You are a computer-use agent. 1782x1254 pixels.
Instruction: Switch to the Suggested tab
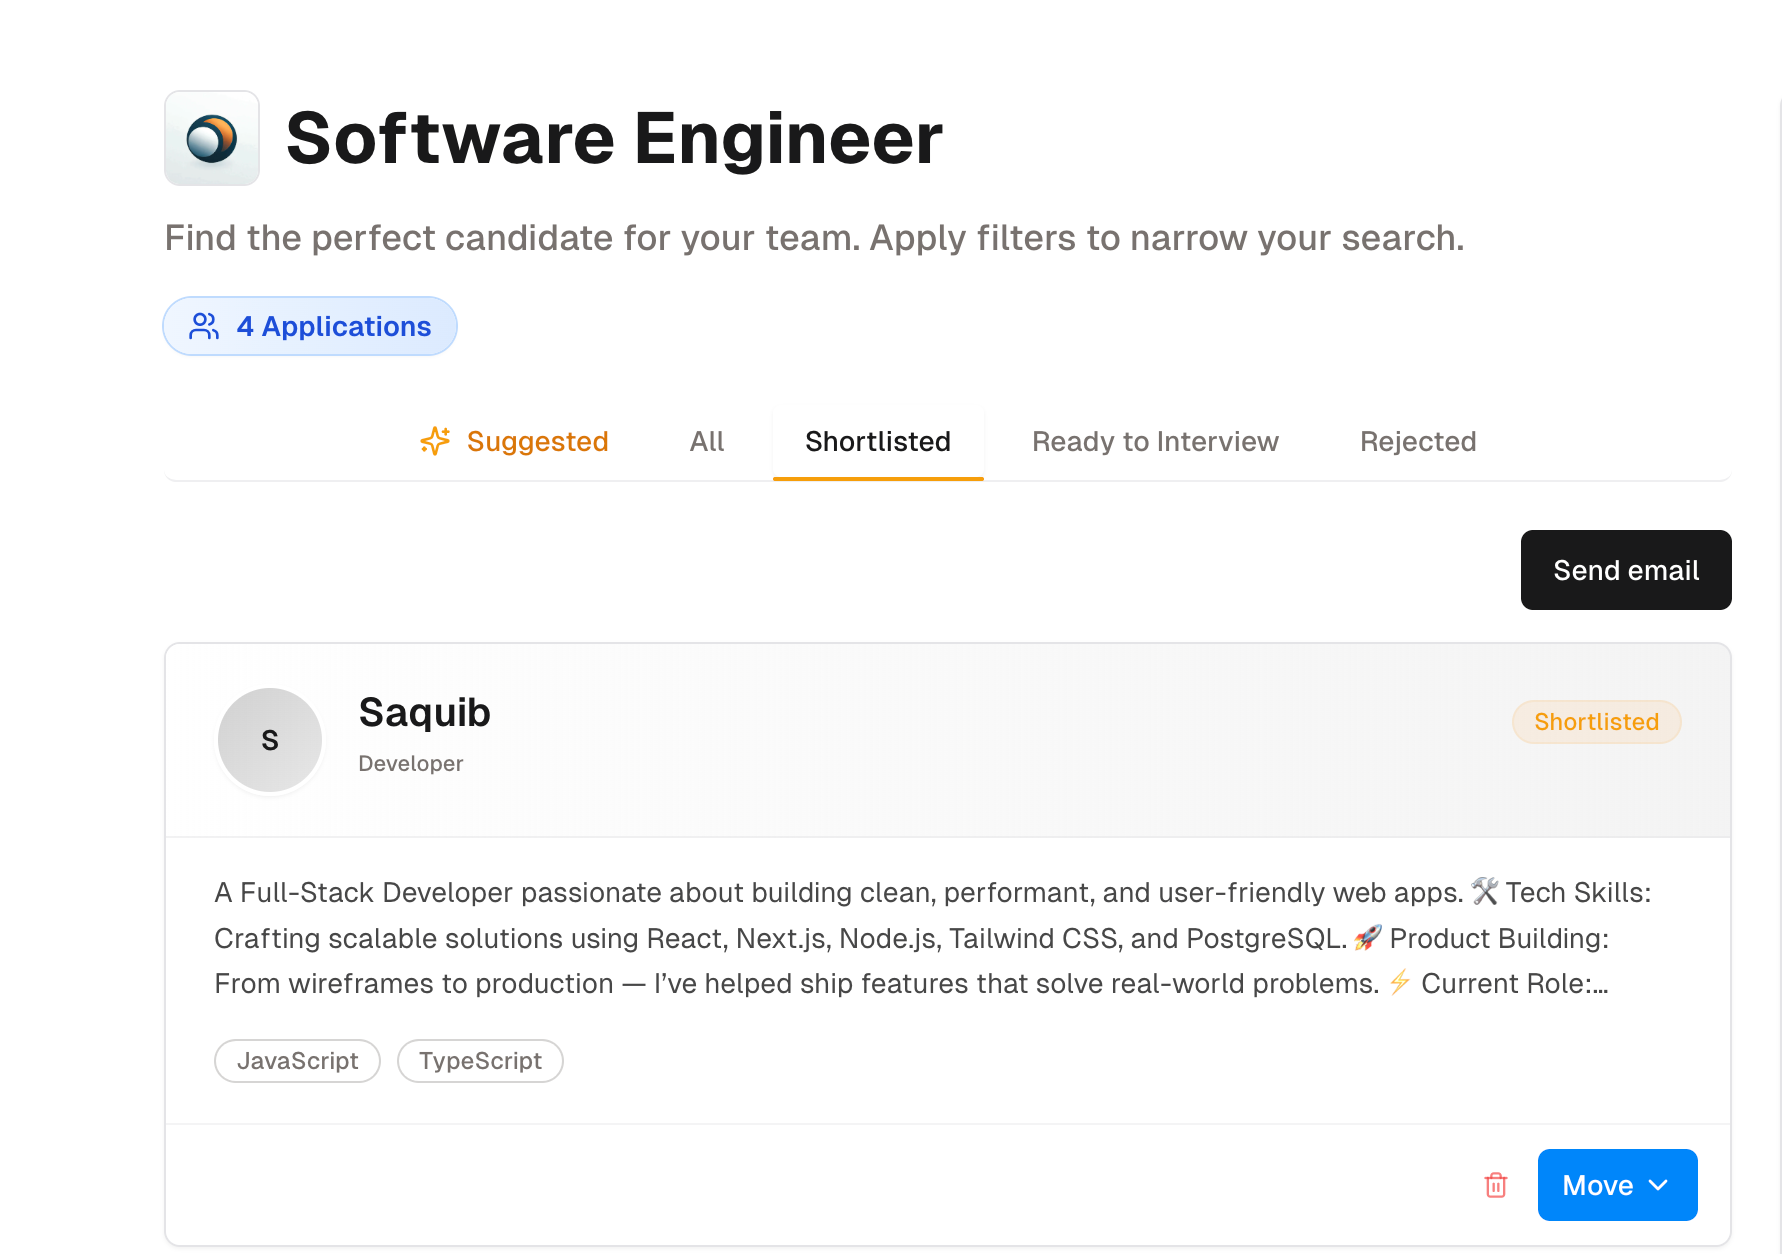[x=537, y=441]
